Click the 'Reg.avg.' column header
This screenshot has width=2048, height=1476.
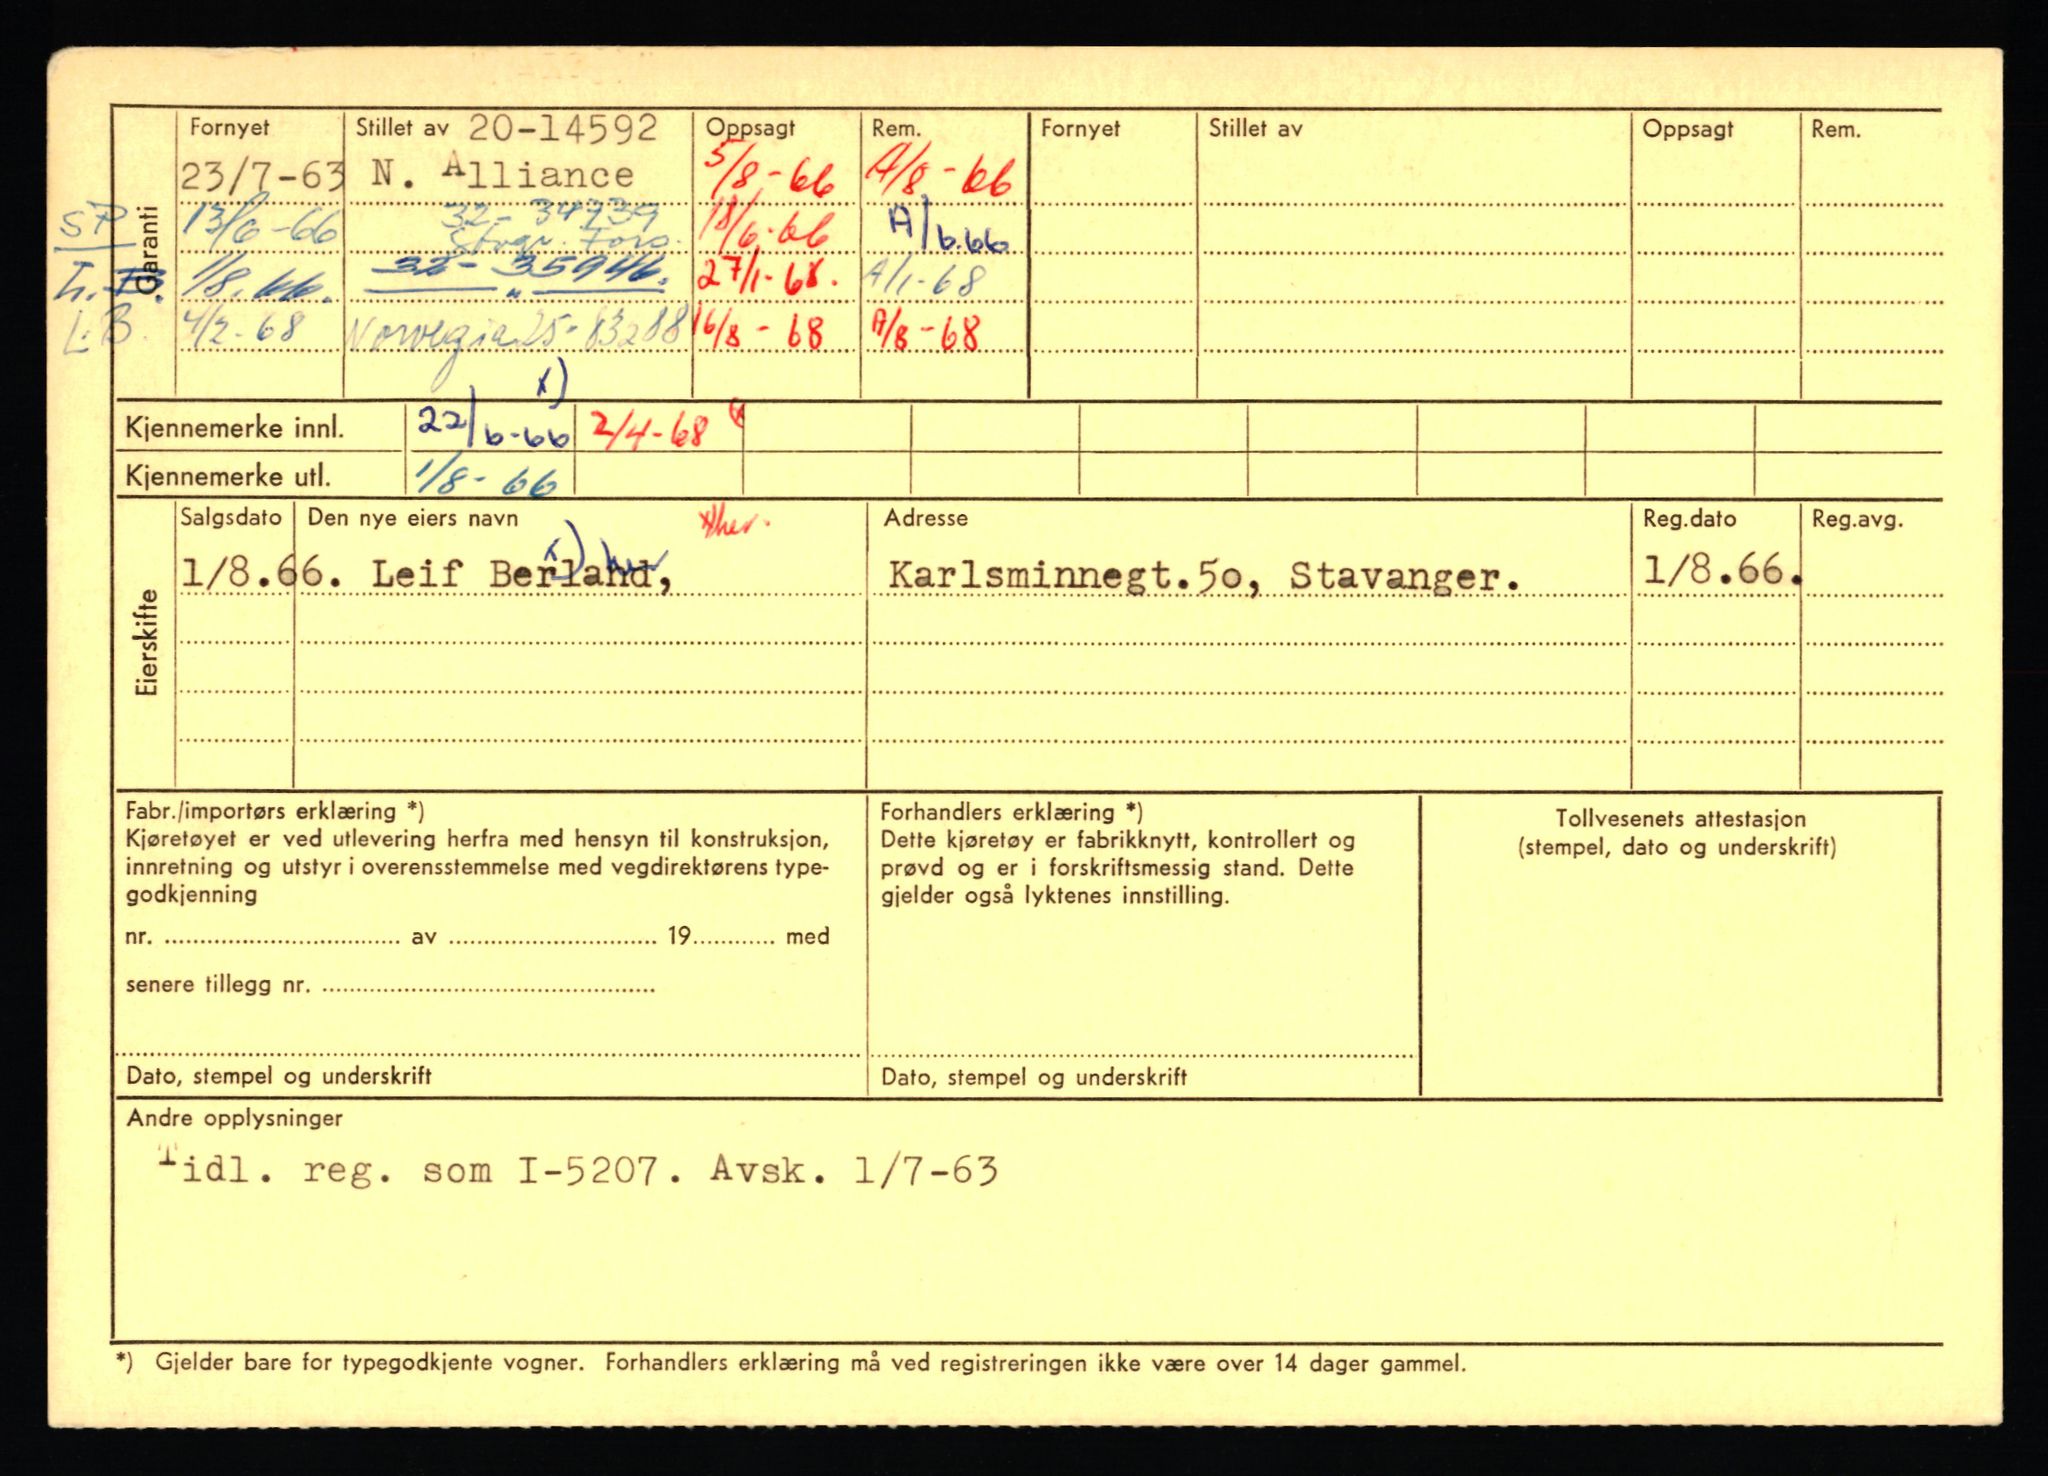point(1857,520)
